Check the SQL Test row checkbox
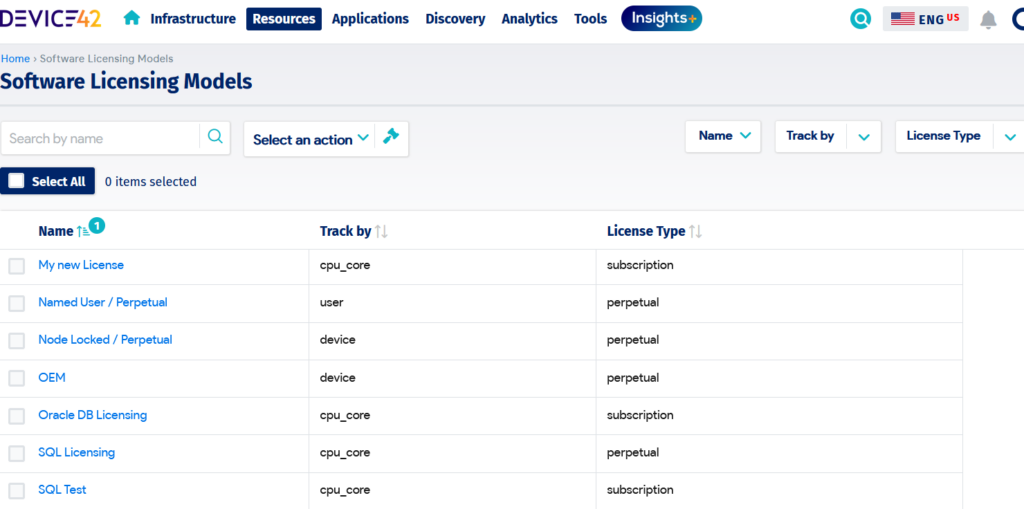Screen dimensions: 1024x509 click(x=17, y=490)
